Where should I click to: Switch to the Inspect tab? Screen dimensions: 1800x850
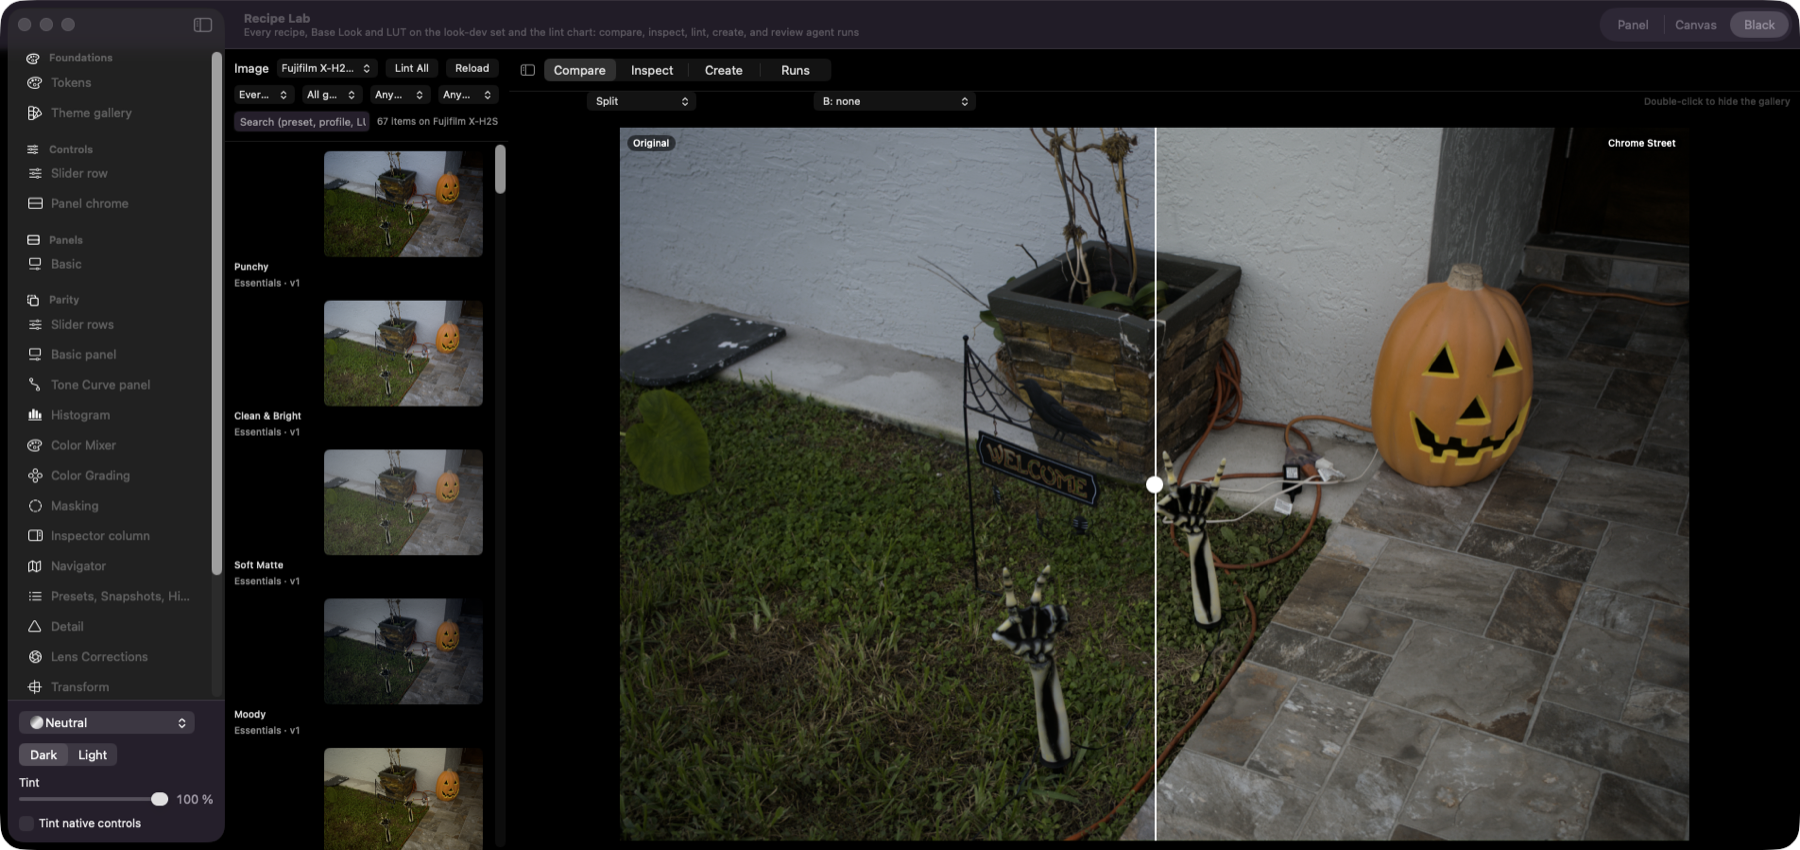[x=652, y=70]
